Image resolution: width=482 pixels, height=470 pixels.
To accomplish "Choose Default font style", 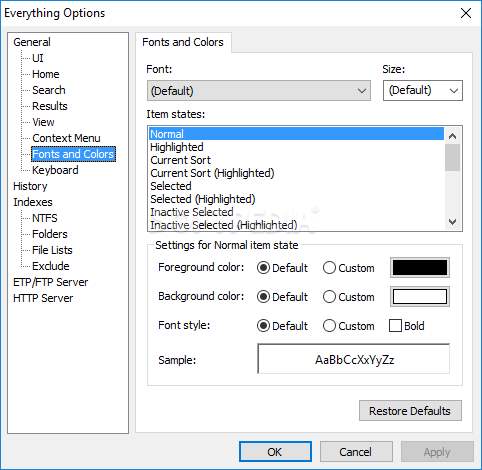I will [x=283, y=326].
